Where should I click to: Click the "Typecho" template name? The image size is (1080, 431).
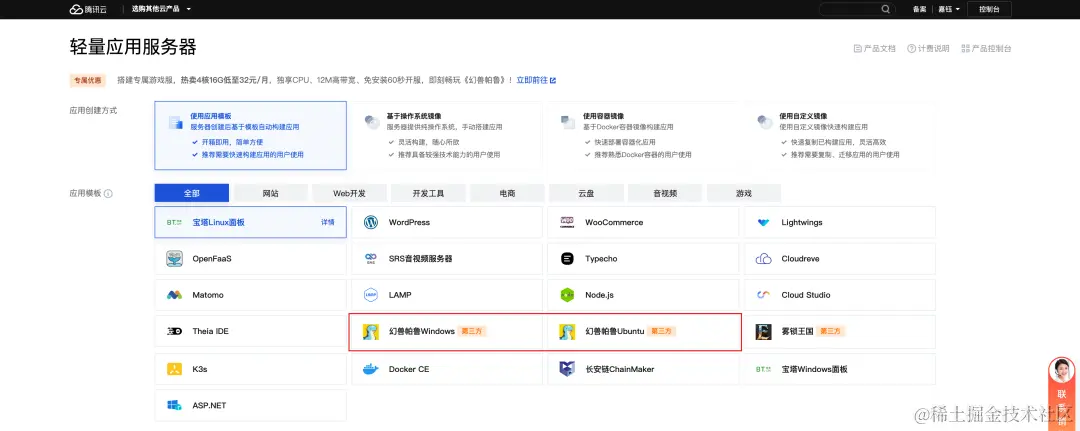pos(601,259)
